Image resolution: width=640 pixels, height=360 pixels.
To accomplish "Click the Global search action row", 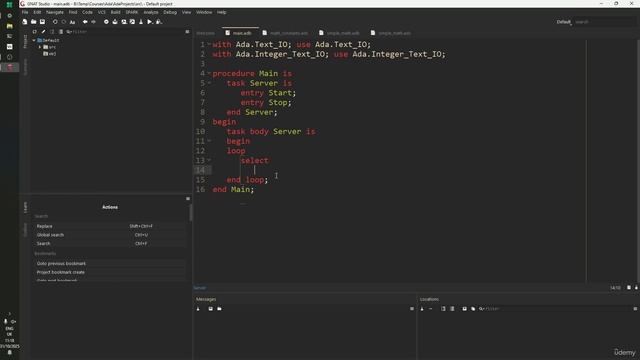I will click(110, 235).
